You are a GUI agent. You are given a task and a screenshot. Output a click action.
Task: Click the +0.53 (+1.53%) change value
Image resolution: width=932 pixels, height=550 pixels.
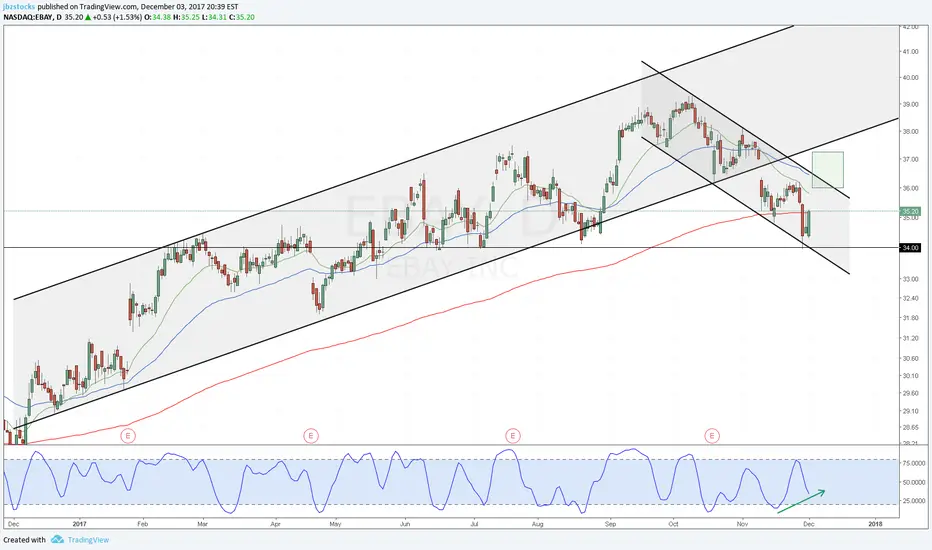(x=117, y=17)
